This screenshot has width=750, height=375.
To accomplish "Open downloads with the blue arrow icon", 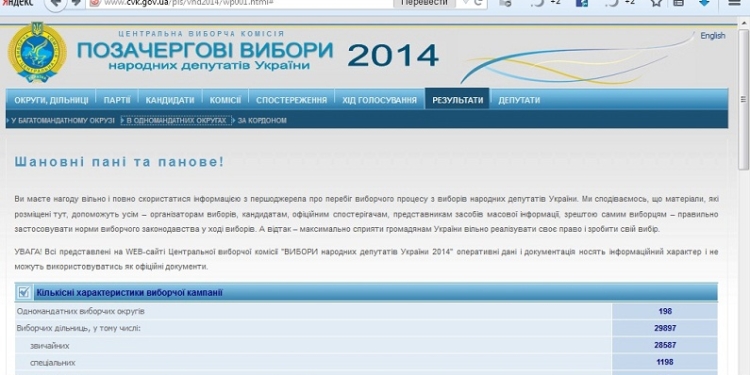I will [704, 3].
